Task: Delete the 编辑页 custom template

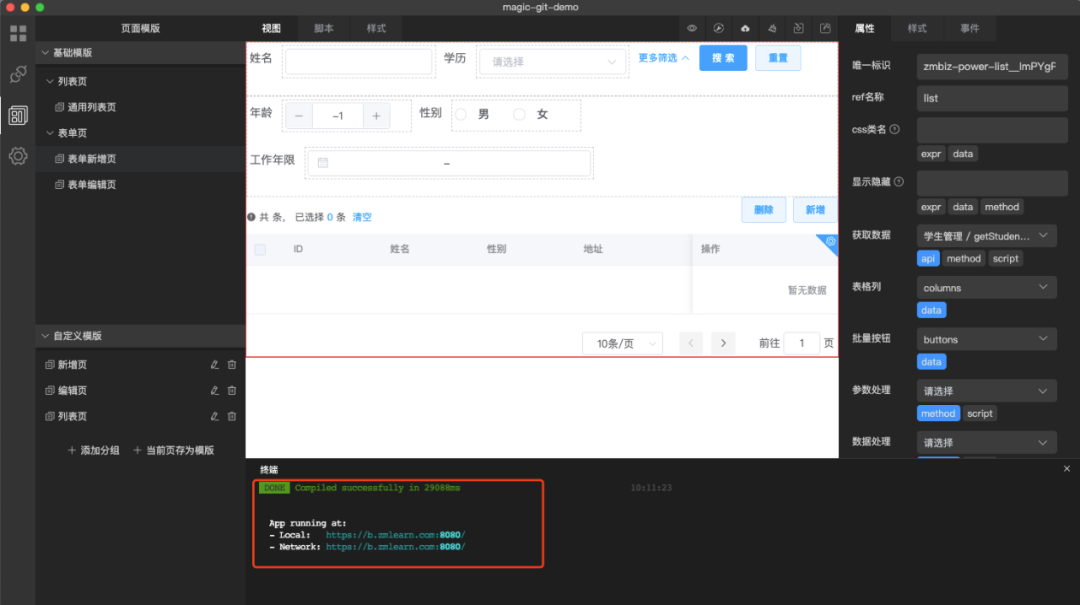Action: [232, 391]
